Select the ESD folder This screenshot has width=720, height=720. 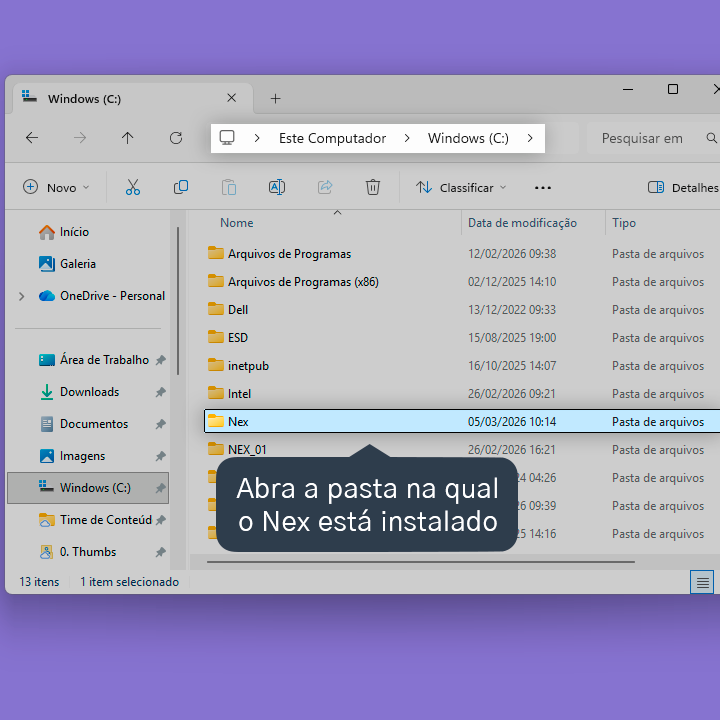pyautogui.click(x=228, y=338)
